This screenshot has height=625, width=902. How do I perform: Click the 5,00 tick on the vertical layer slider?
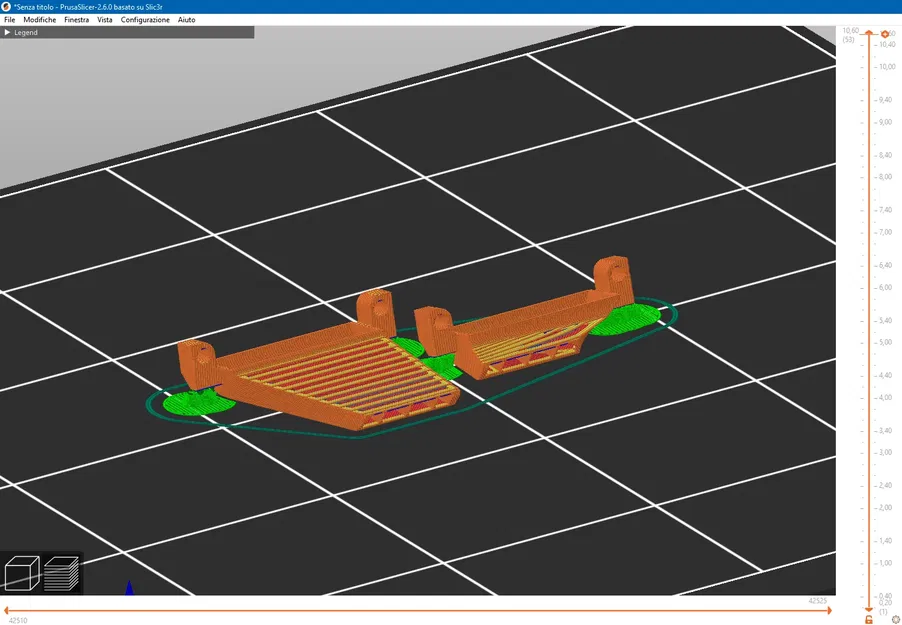click(886, 342)
